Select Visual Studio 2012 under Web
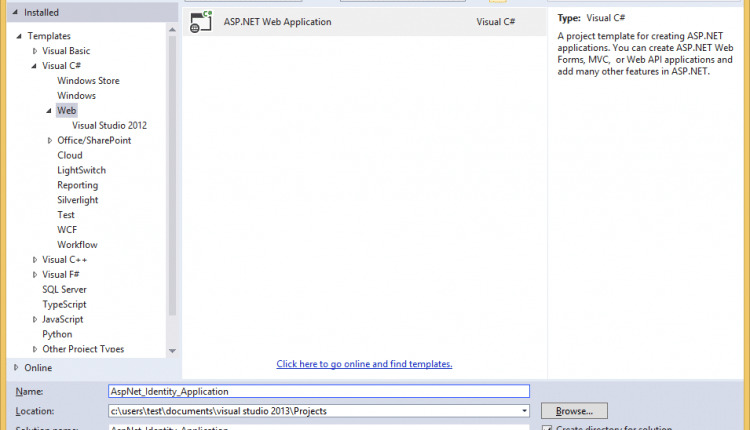 110,125
